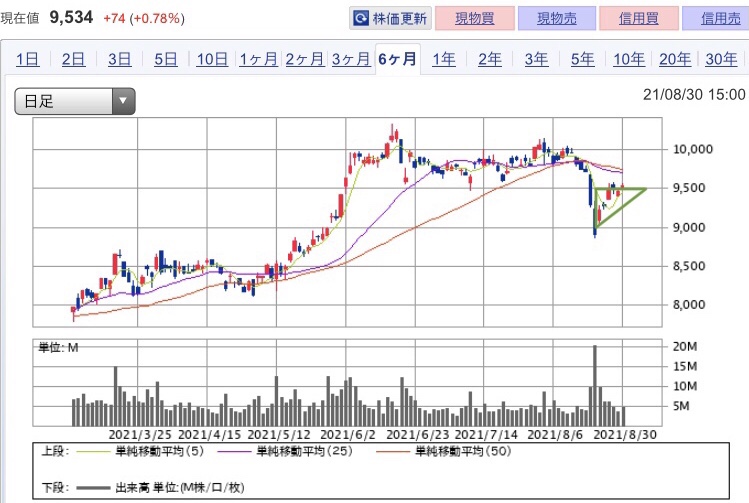This screenshot has height=503, width=749.
Task: Switch to the 1日 chart period tab
Action: (x=28, y=59)
